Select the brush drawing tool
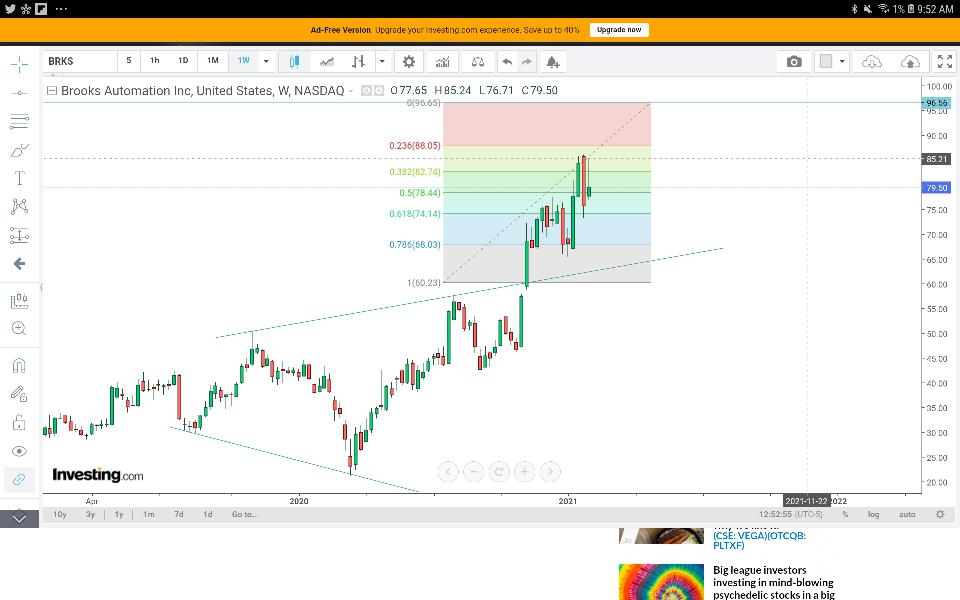The width and height of the screenshot is (960, 600). (x=19, y=150)
